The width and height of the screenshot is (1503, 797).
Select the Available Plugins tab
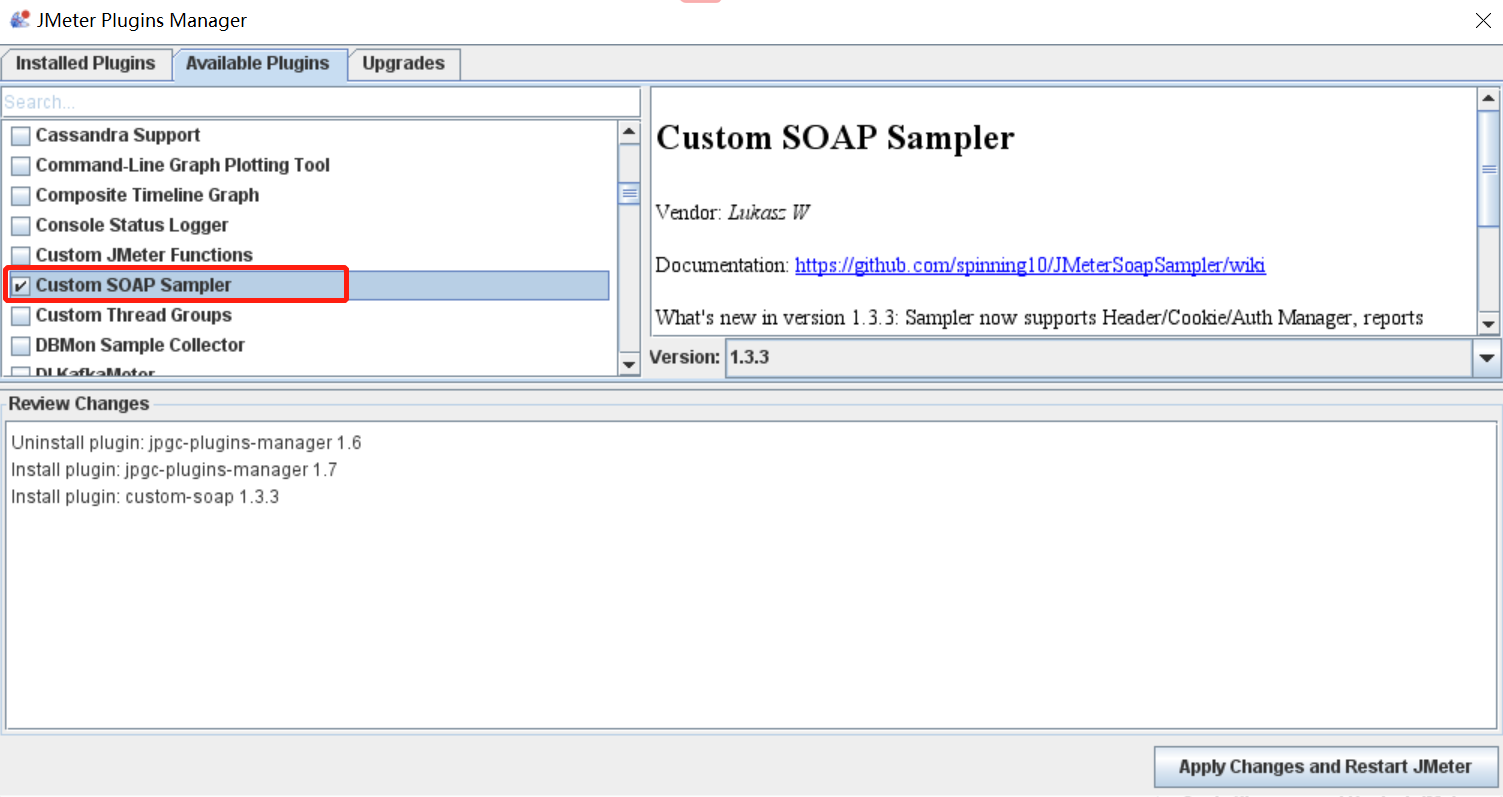[258, 64]
